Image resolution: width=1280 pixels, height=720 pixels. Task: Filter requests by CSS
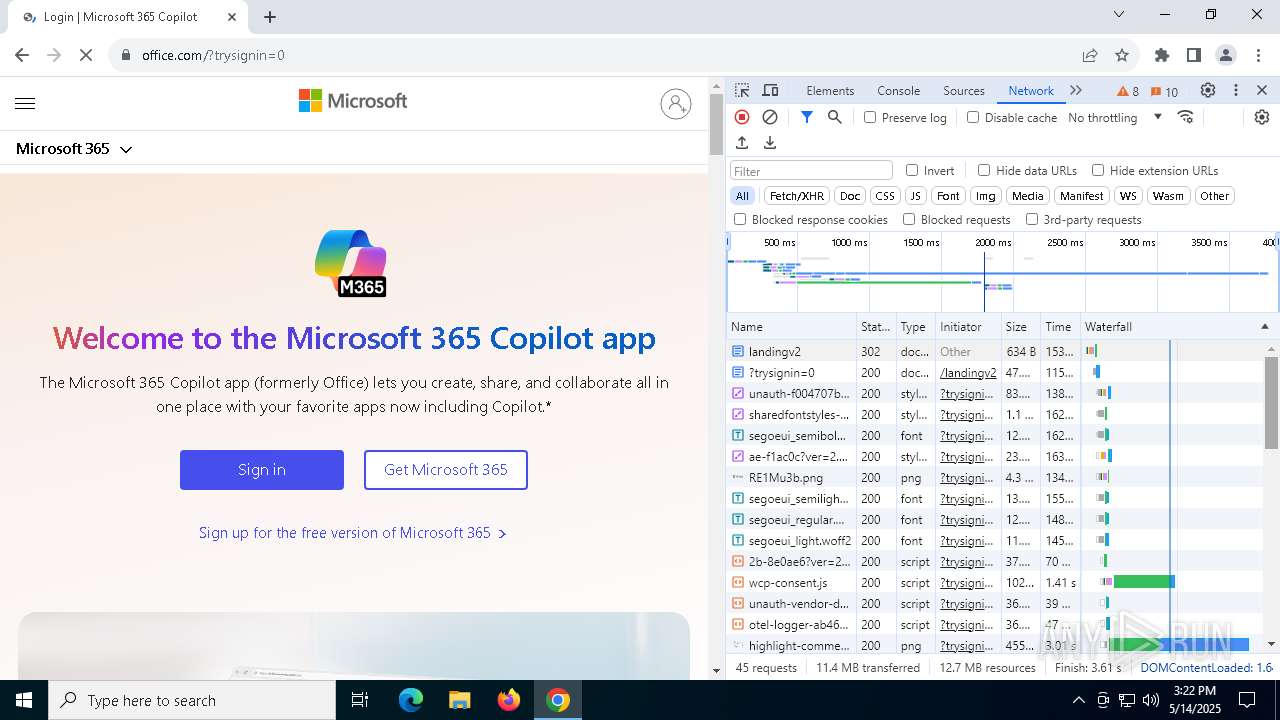pos(885,196)
